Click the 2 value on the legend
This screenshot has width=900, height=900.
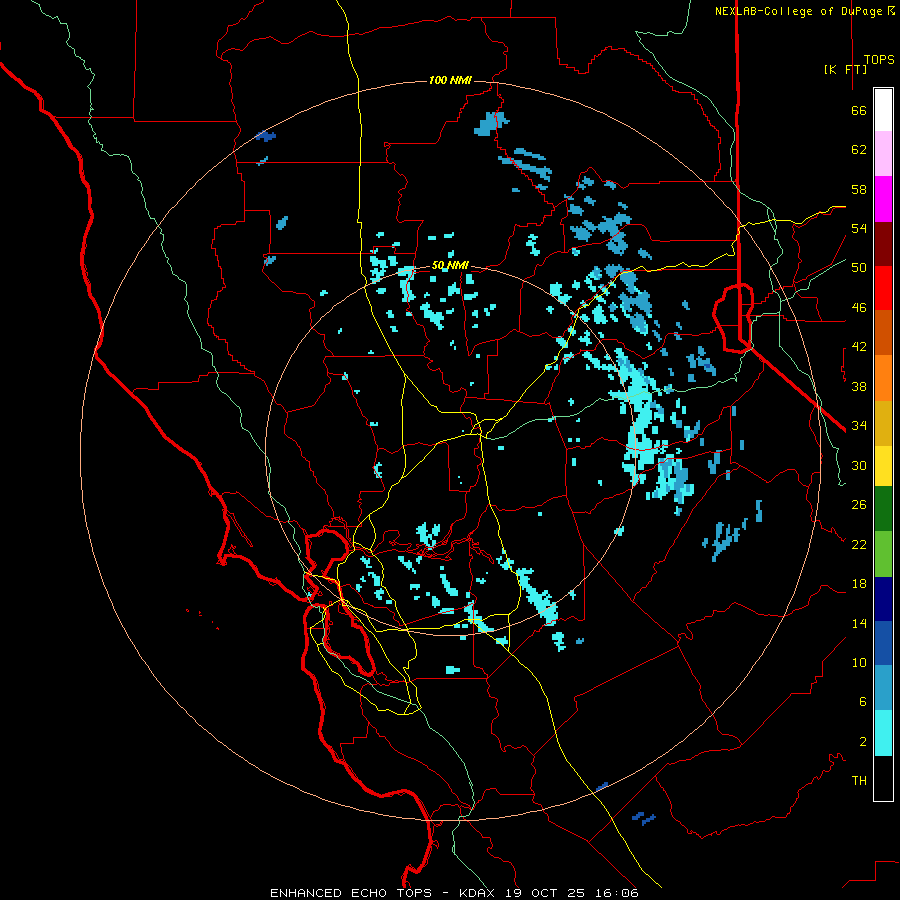tap(863, 742)
